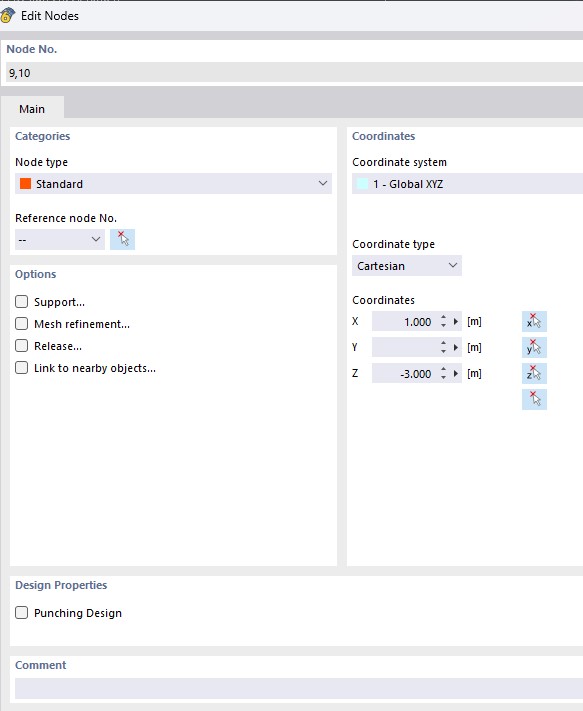Enable the Support option checkbox
The height and width of the screenshot is (711, 583).
tap(21, 302)
